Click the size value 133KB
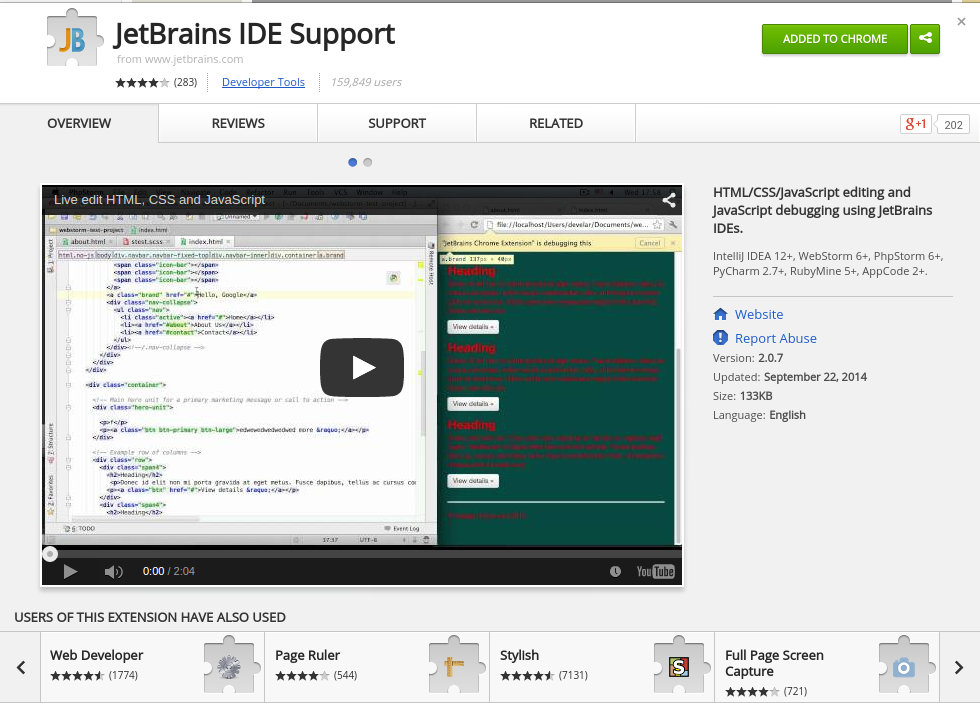The width and height of the screenshot is (980, 703). point(756,396)
